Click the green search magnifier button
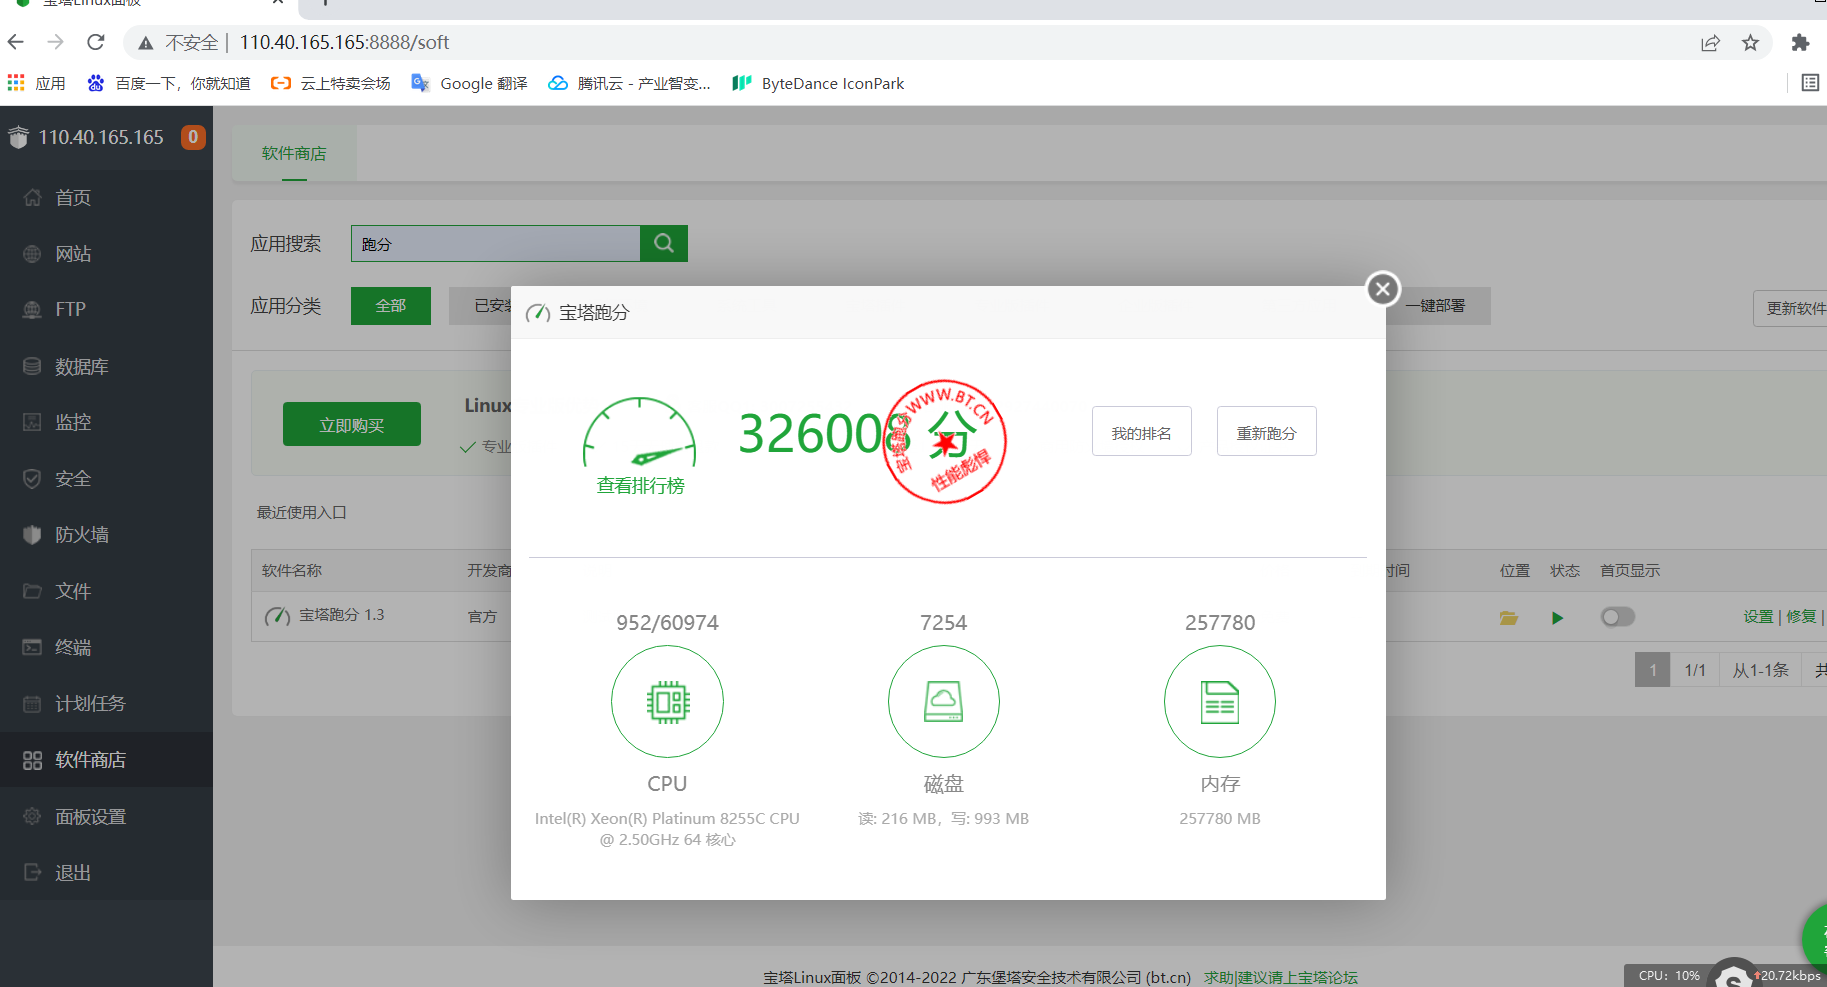The image size is (1827, 987). (x=664, y=243)
